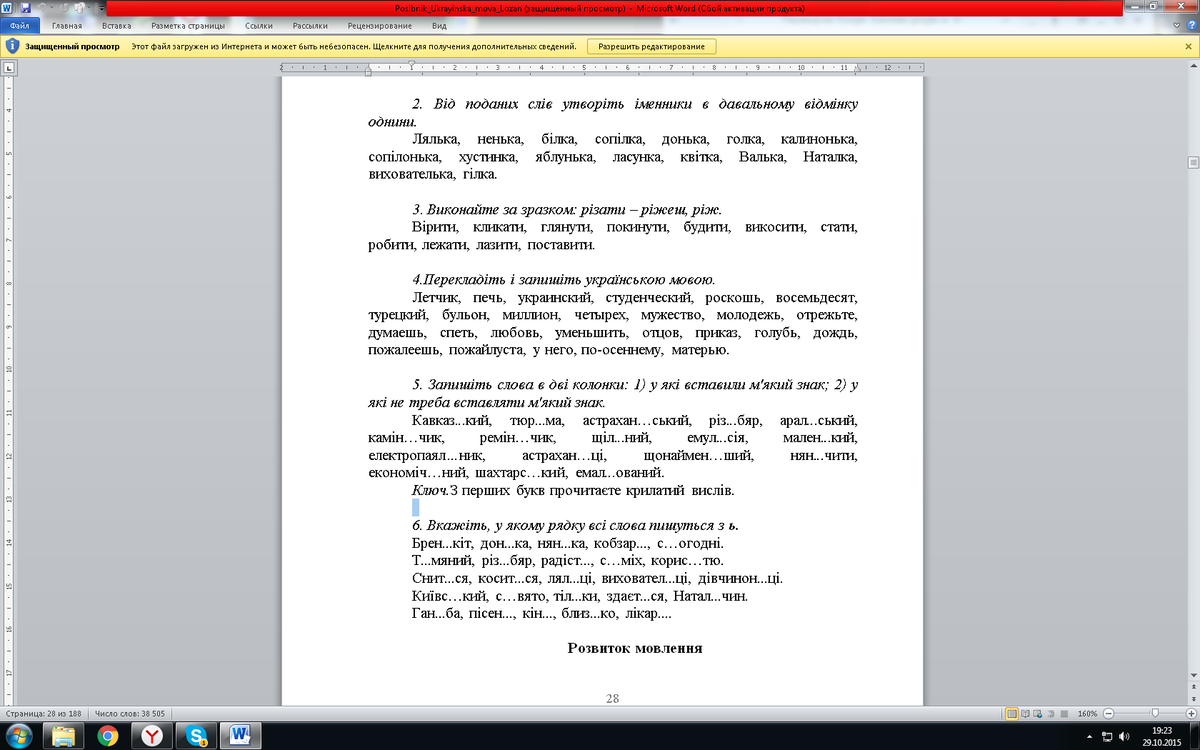Open Skype from the taskbar
Viewport: 1200px width, 750px height.
[197, 736]
